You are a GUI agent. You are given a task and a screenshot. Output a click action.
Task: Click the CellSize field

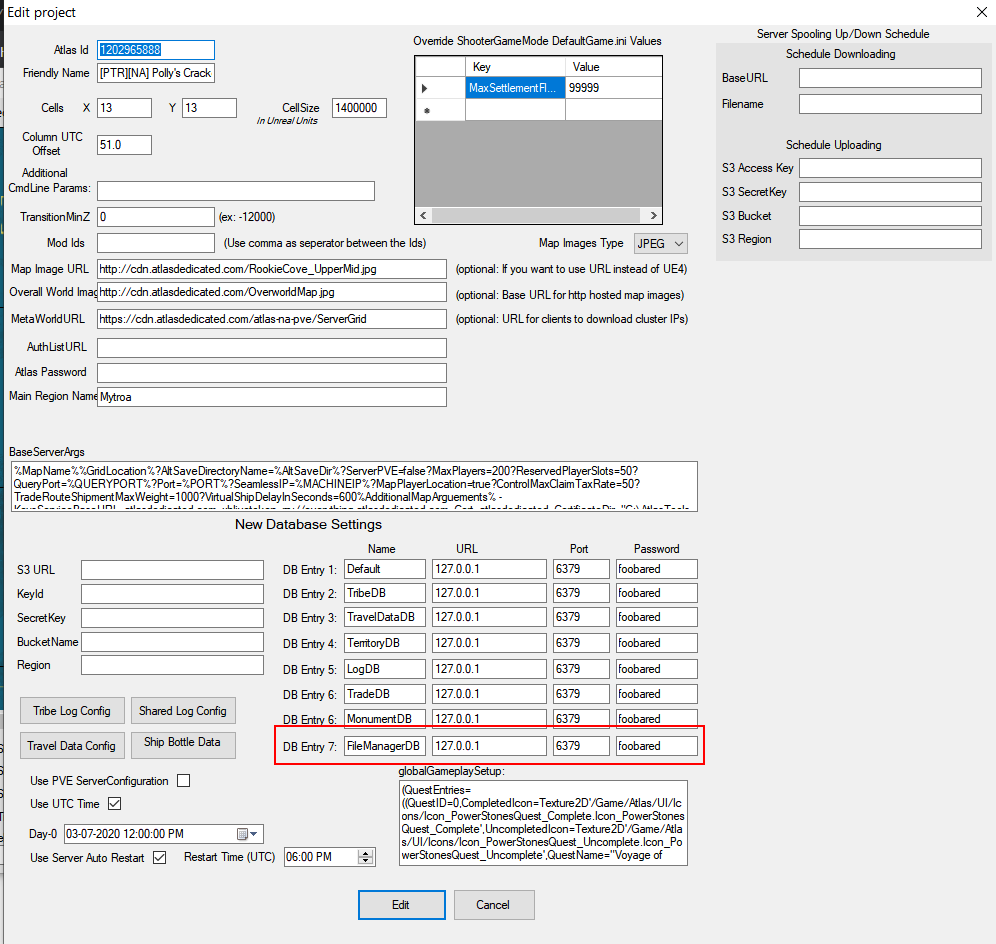359,108
